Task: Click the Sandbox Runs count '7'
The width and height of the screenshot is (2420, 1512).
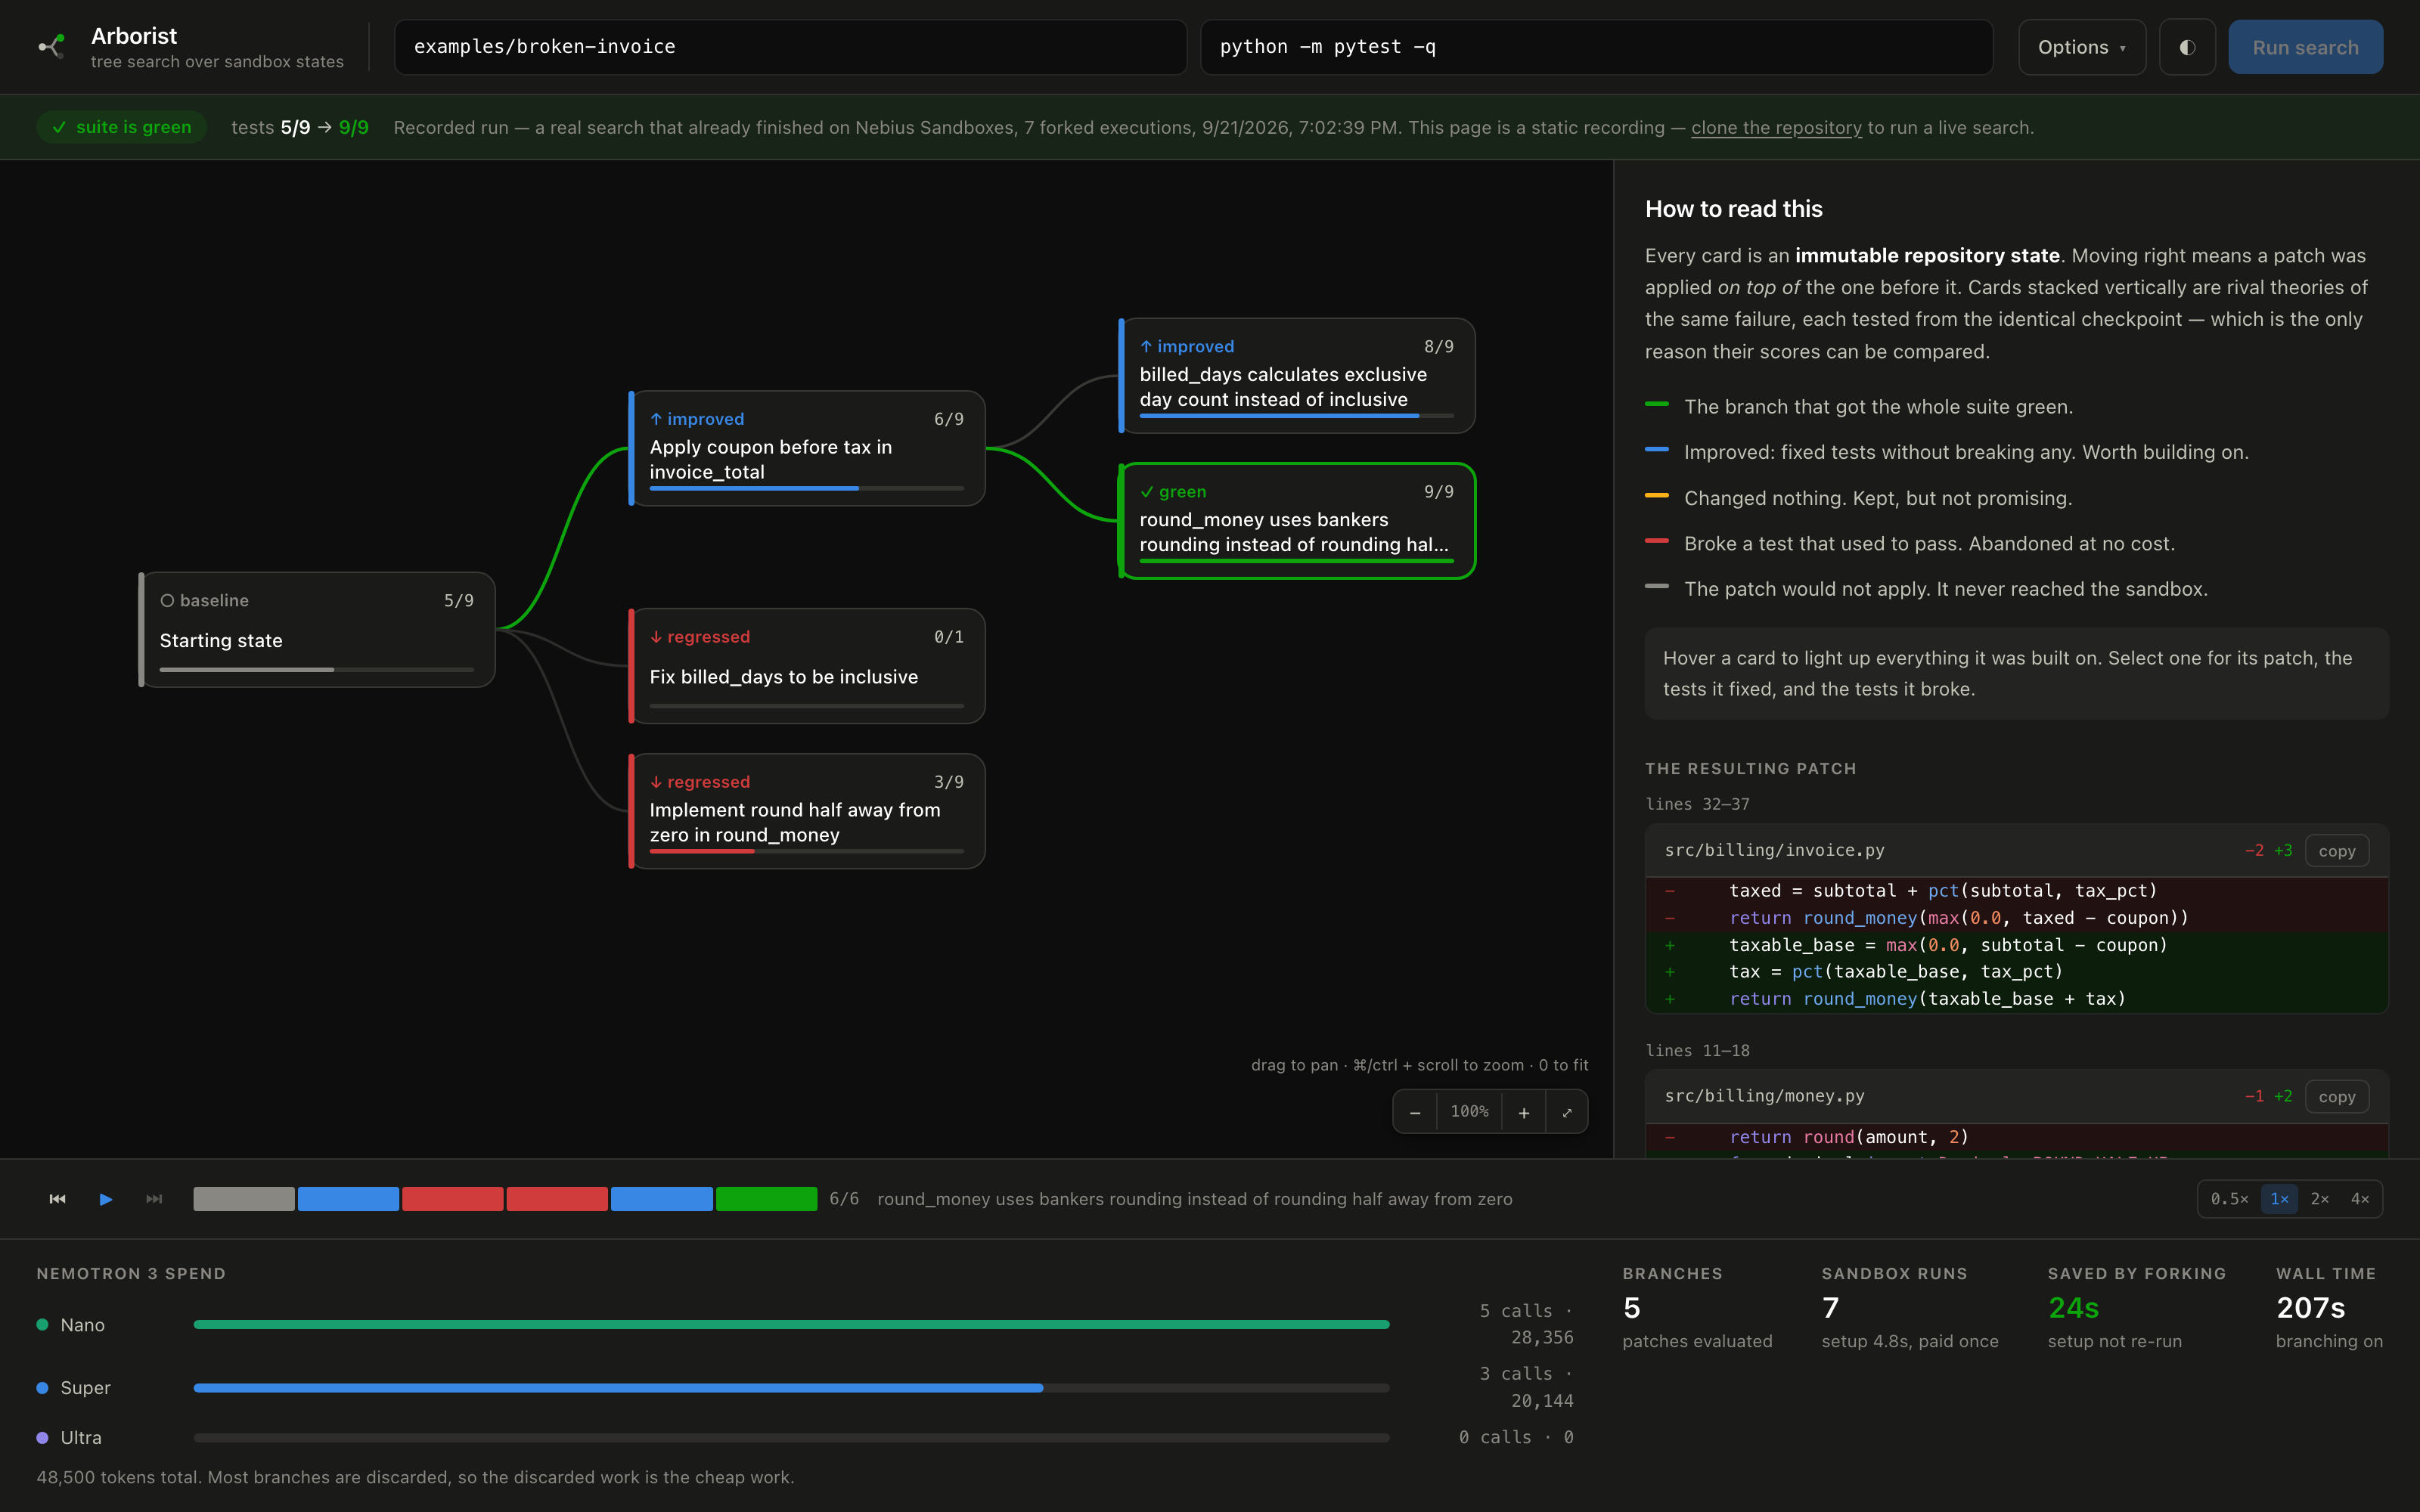Action: tap(1830, 1308)
